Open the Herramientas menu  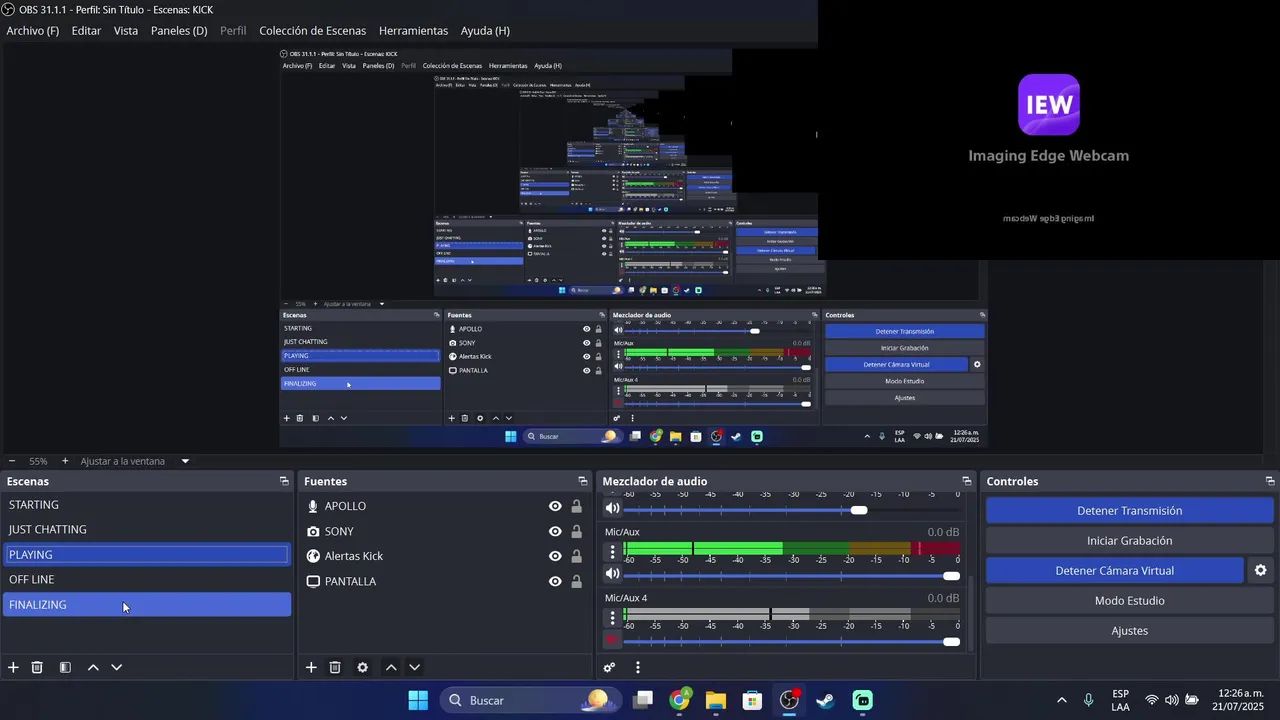(413, 31)
